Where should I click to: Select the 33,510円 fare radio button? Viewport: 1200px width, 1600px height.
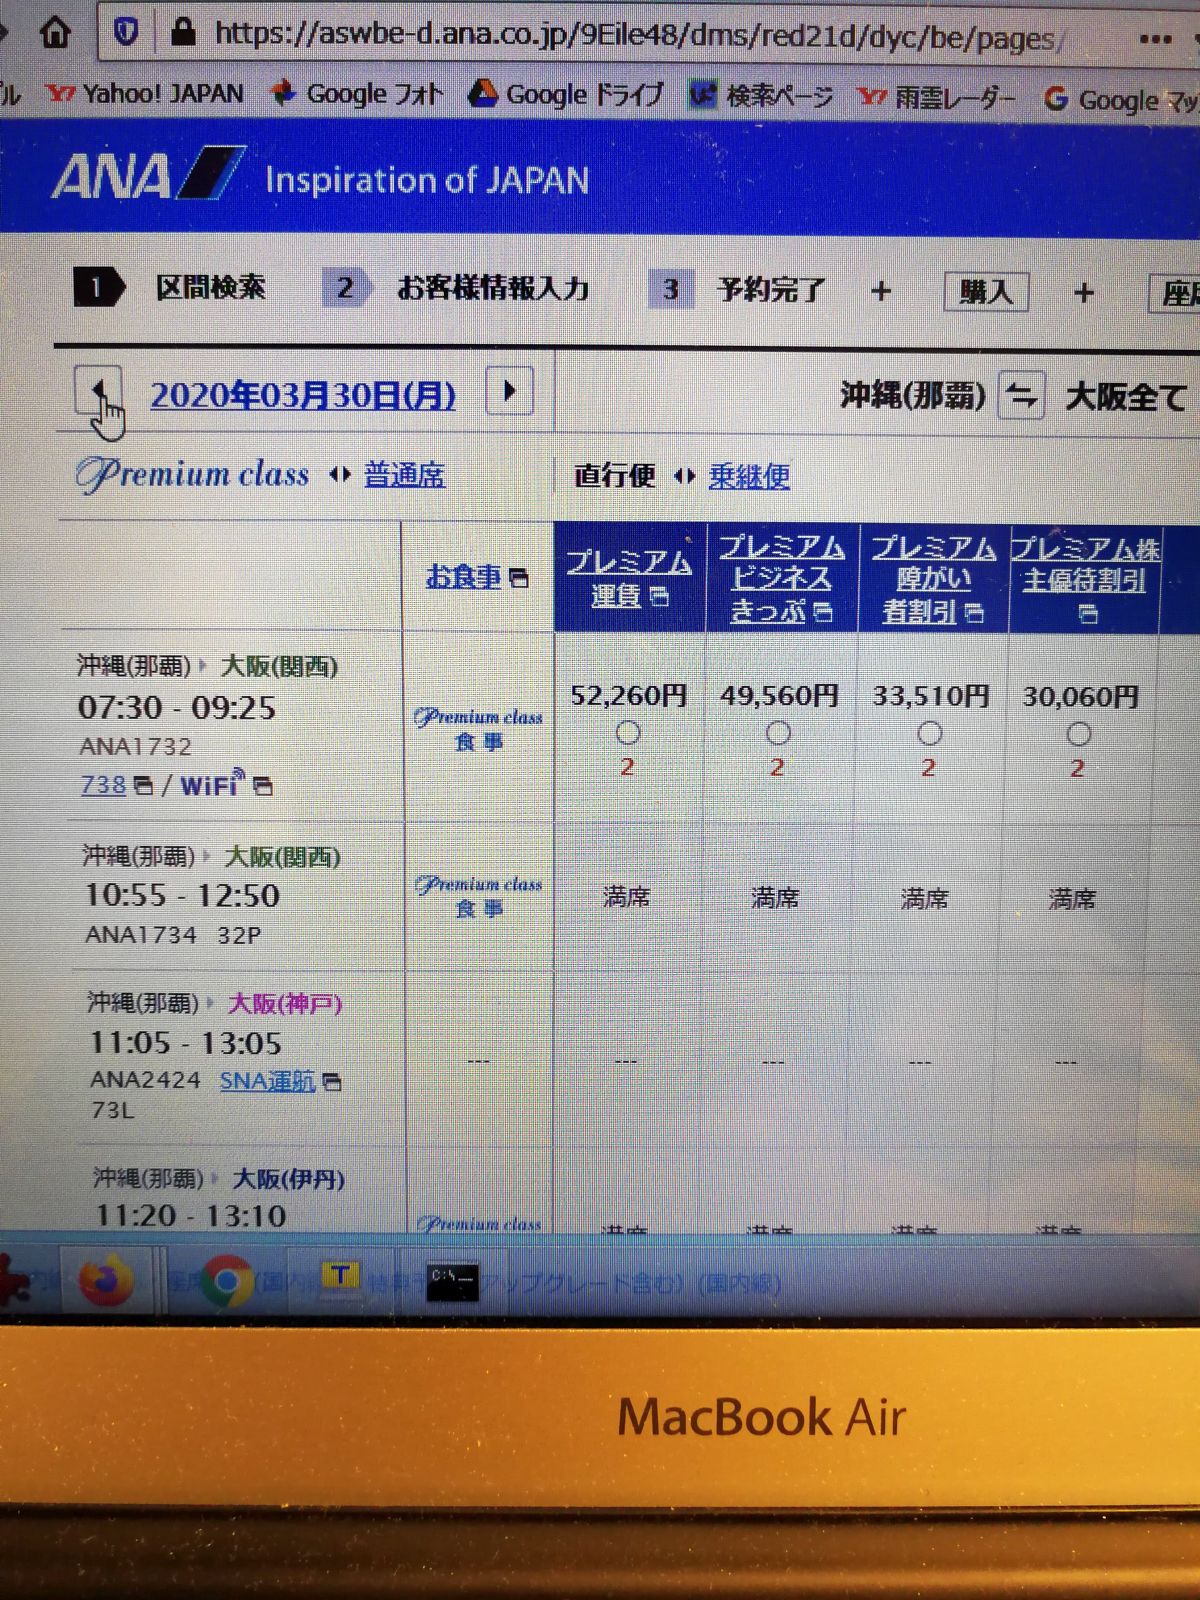(x=929, y=734)
